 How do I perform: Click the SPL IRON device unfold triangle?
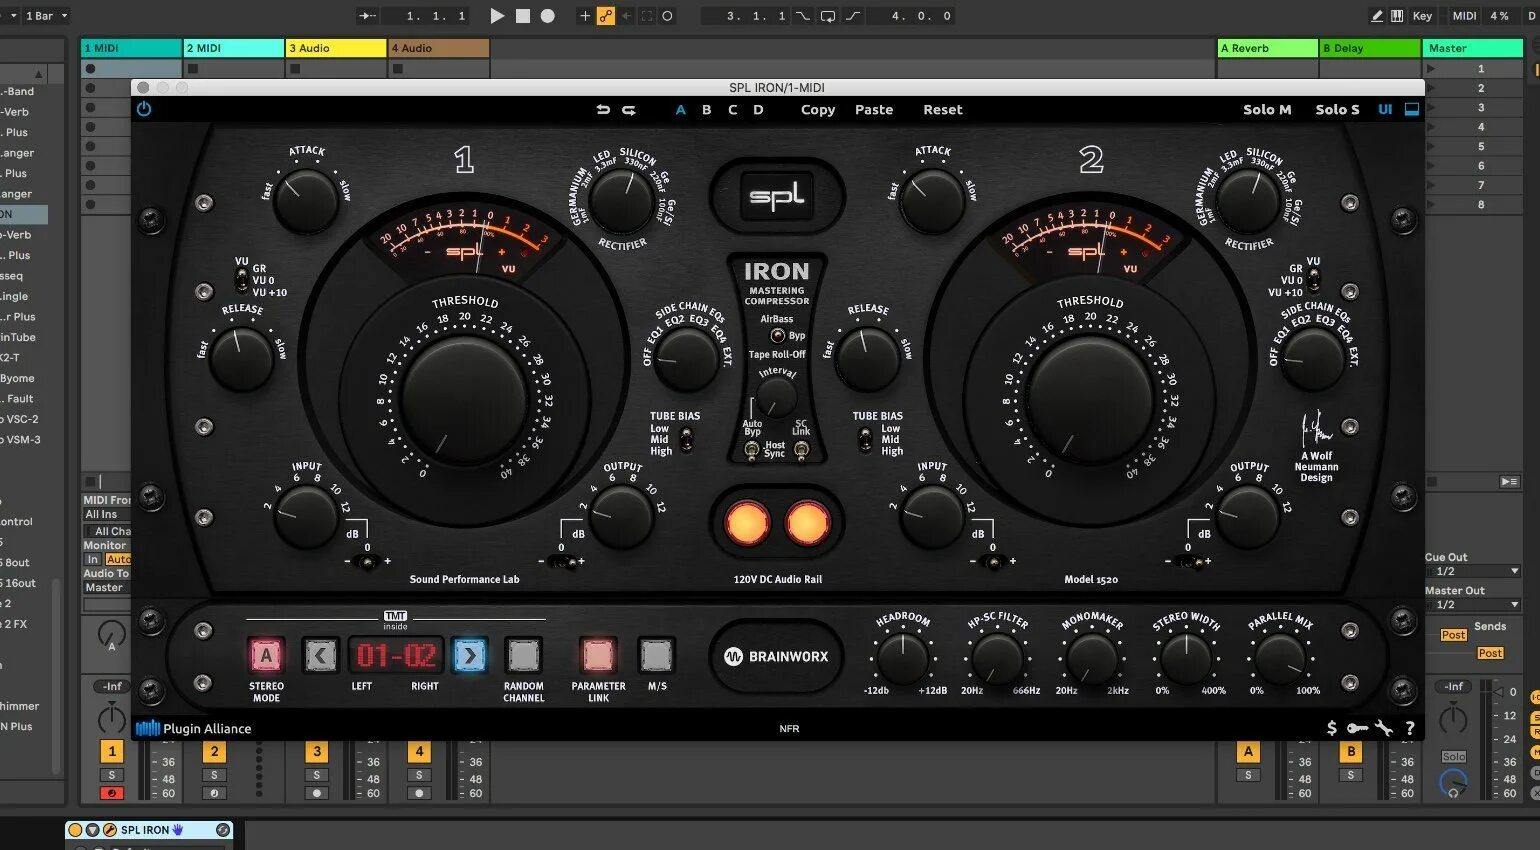[93, 830]
